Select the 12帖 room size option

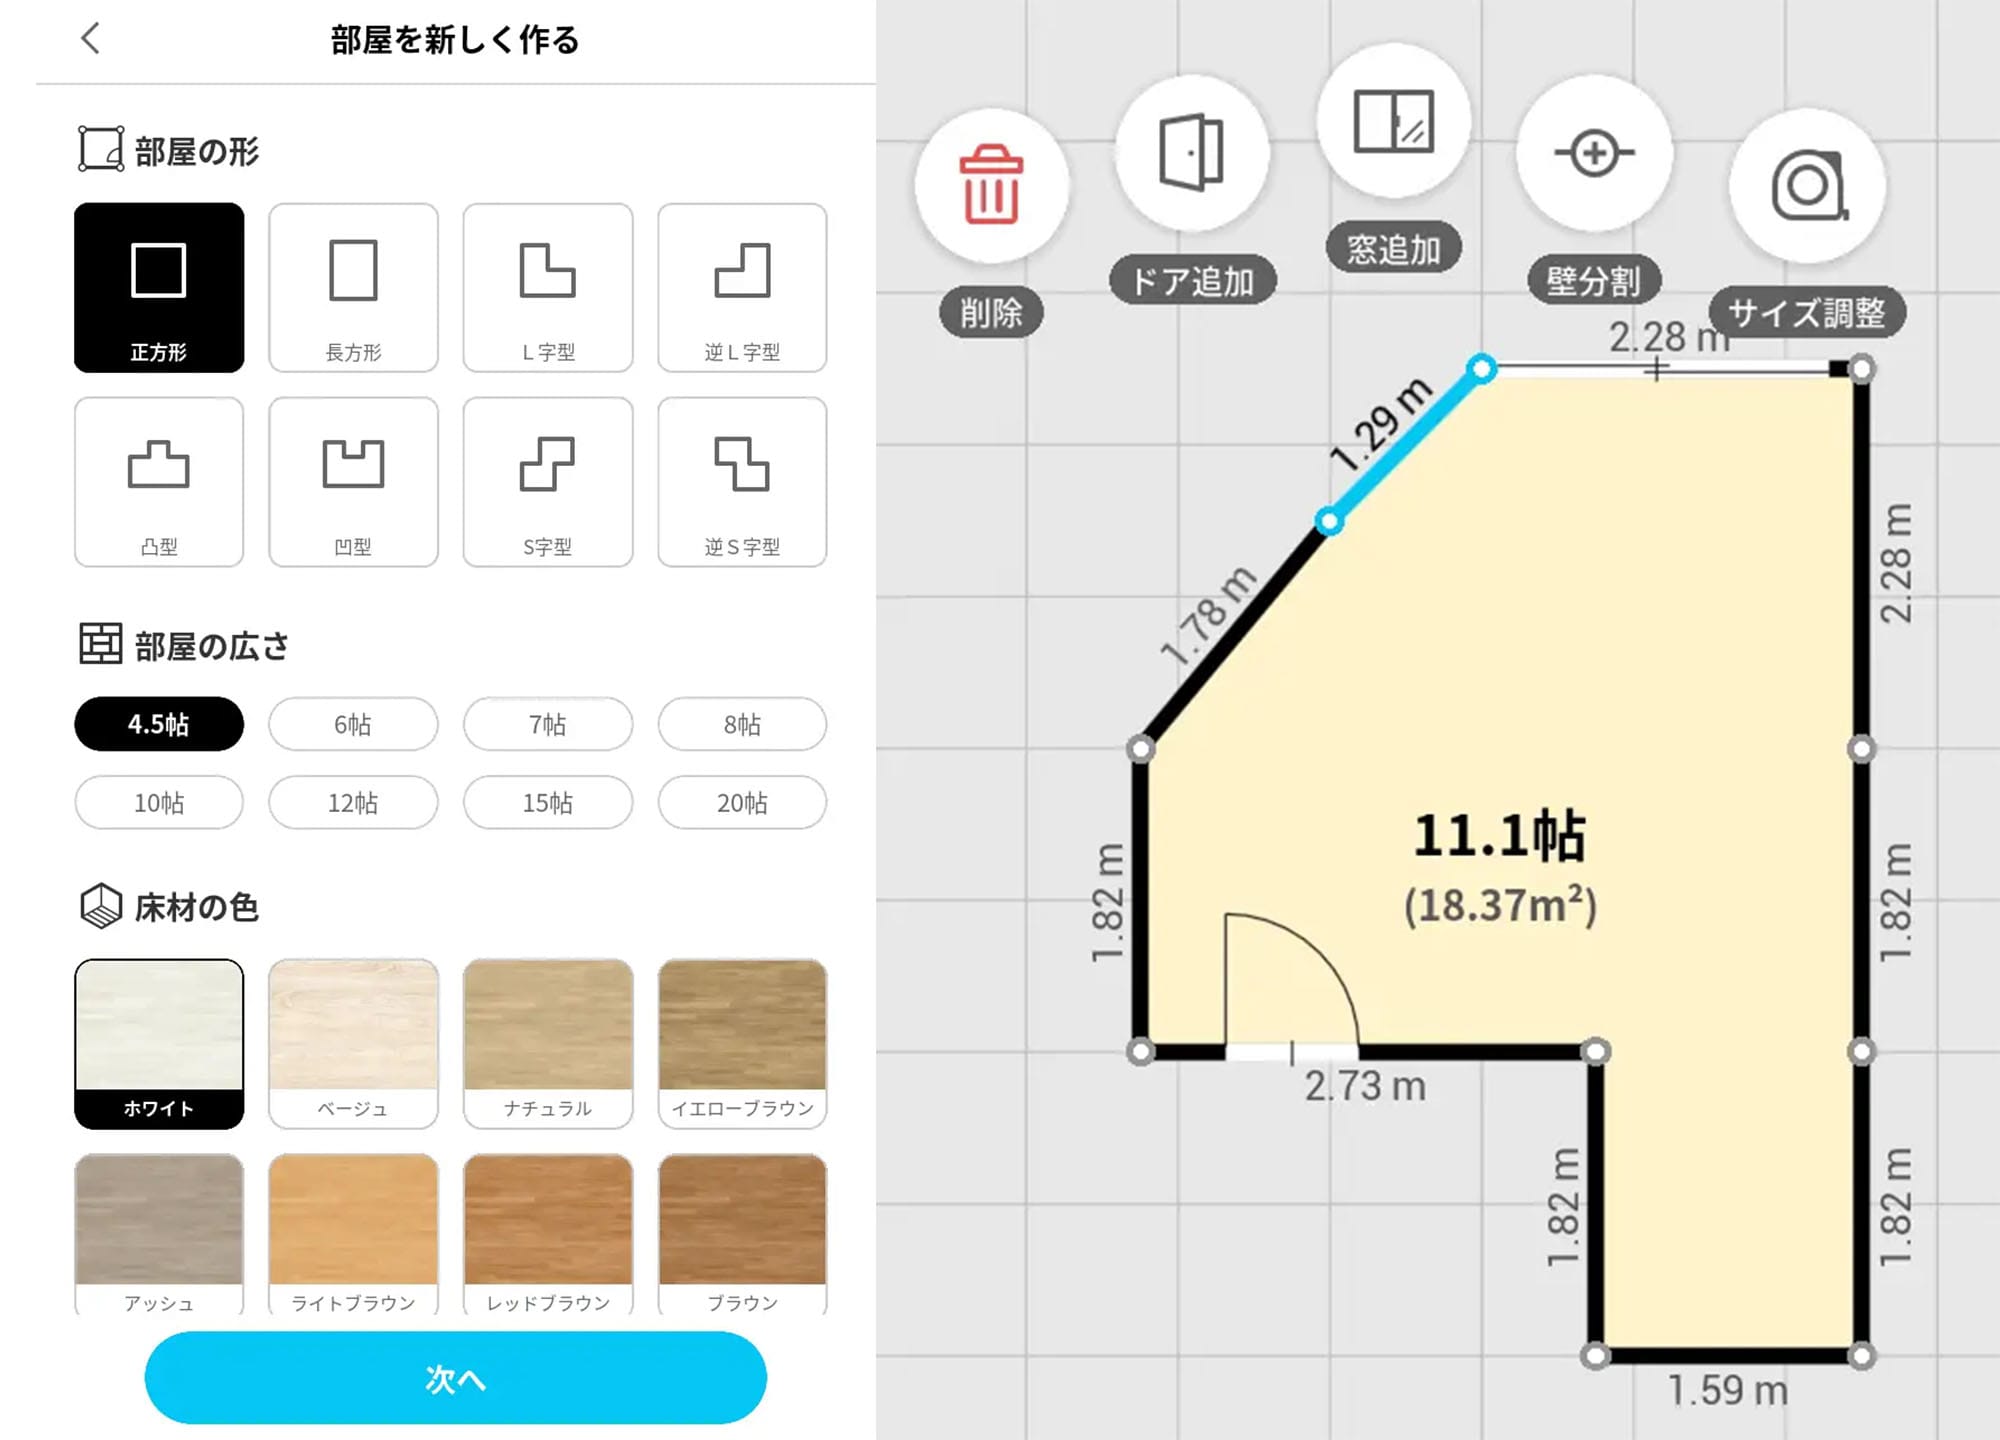[x=353, y=803]
